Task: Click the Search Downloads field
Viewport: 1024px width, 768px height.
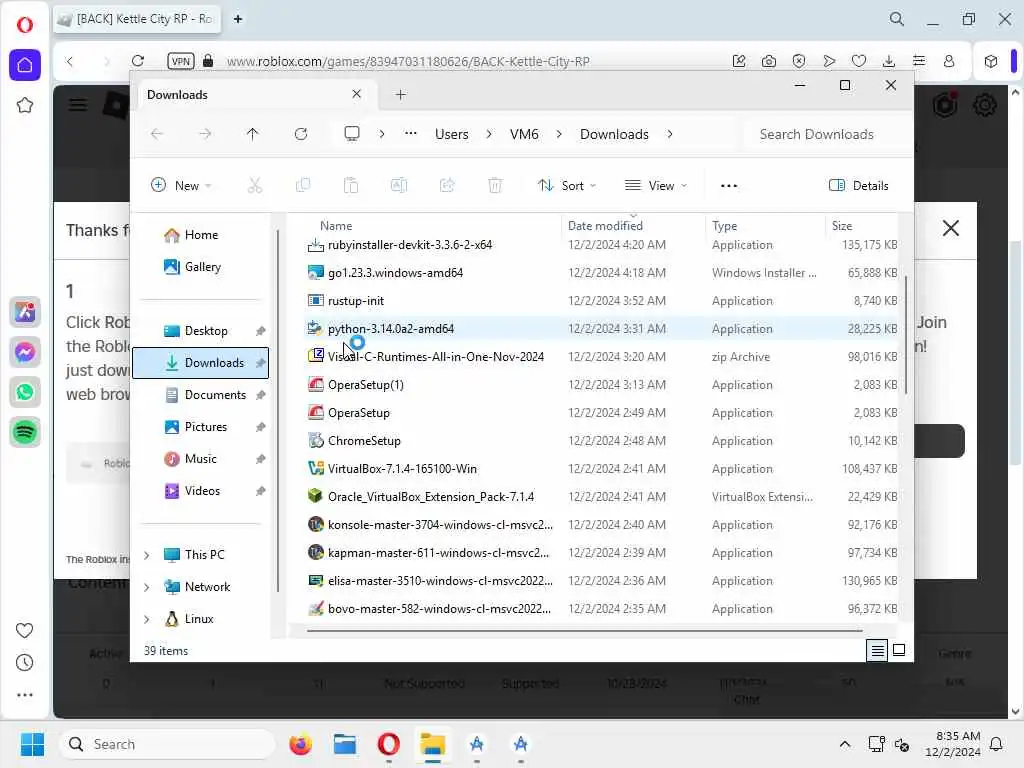Action: (825, 134)
